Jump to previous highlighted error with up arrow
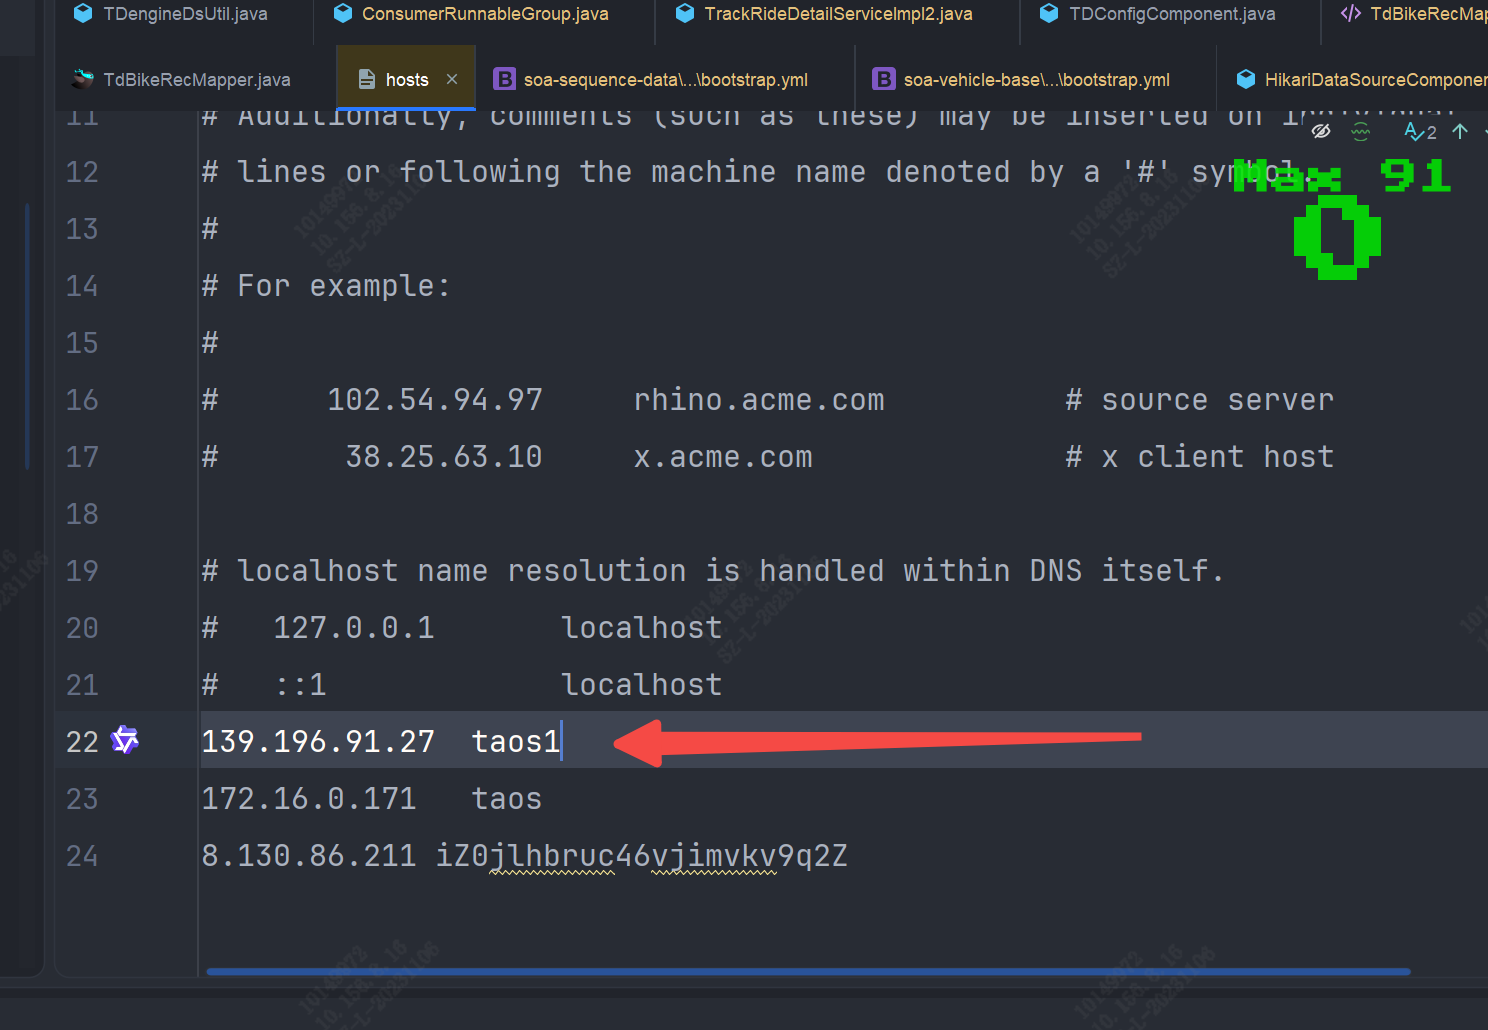1488x1030 pixels. pyautogui.click(x=1460, y=132)
